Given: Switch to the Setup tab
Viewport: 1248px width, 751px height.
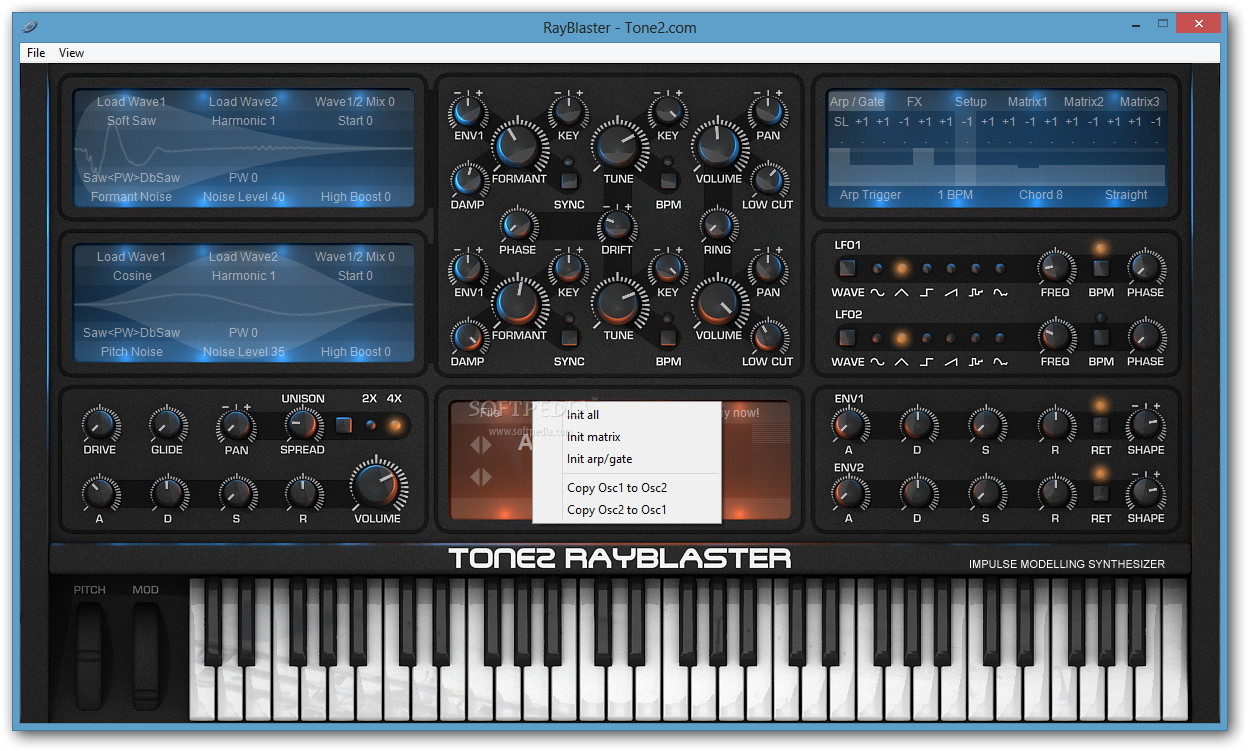Looking at the screenshot, I should tap(970, 102).
